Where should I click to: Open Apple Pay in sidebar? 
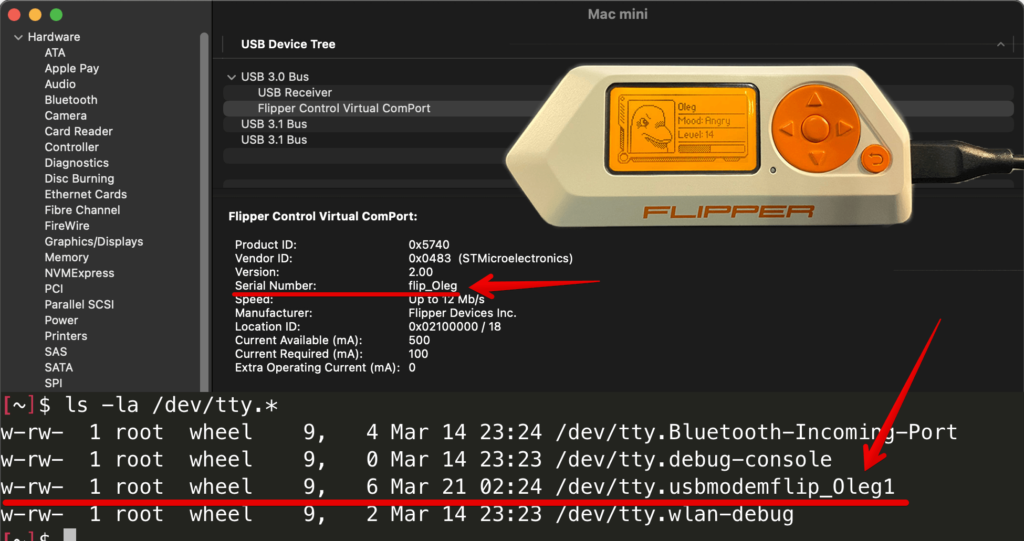click(72, 69)
